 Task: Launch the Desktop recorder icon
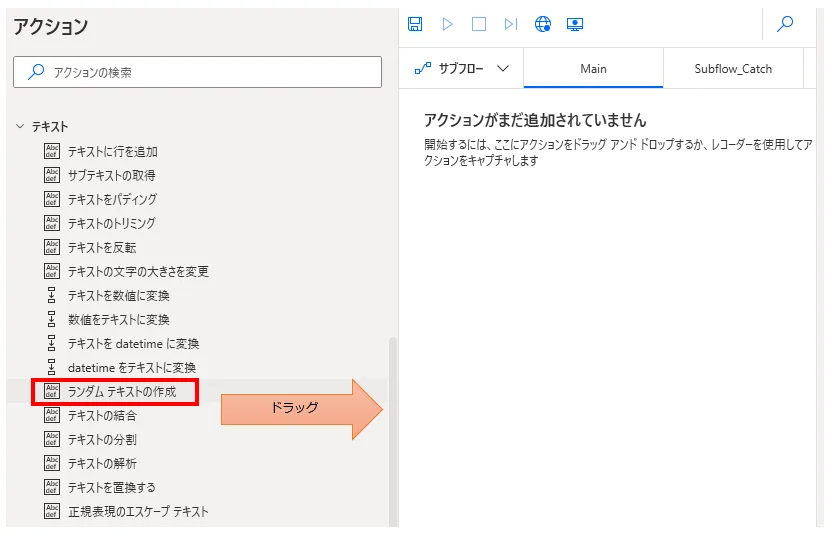coord(575,24)
